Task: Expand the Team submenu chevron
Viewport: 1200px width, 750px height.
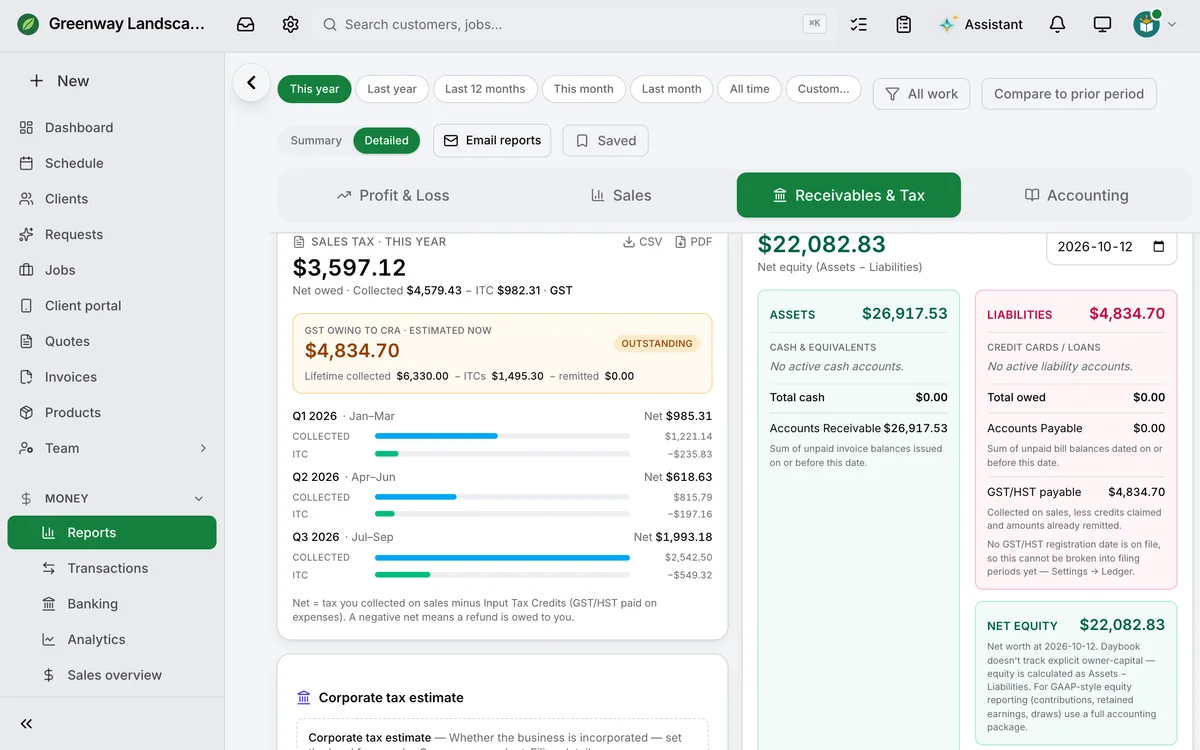Action: [203, 448]
